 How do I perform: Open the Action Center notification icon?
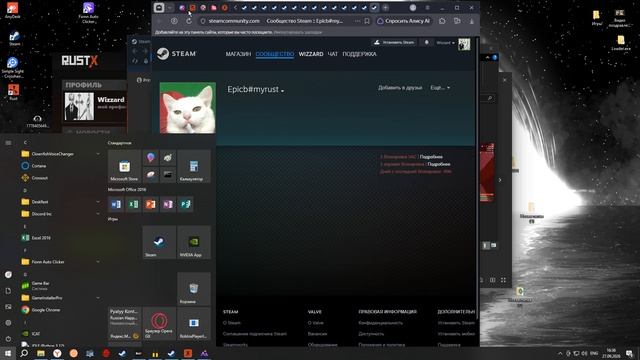(629, 353)
